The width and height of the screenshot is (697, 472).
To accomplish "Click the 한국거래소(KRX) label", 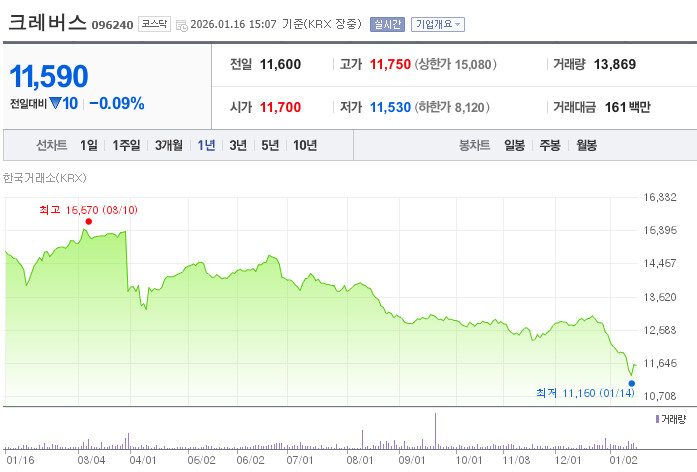I will coord(44,178).
